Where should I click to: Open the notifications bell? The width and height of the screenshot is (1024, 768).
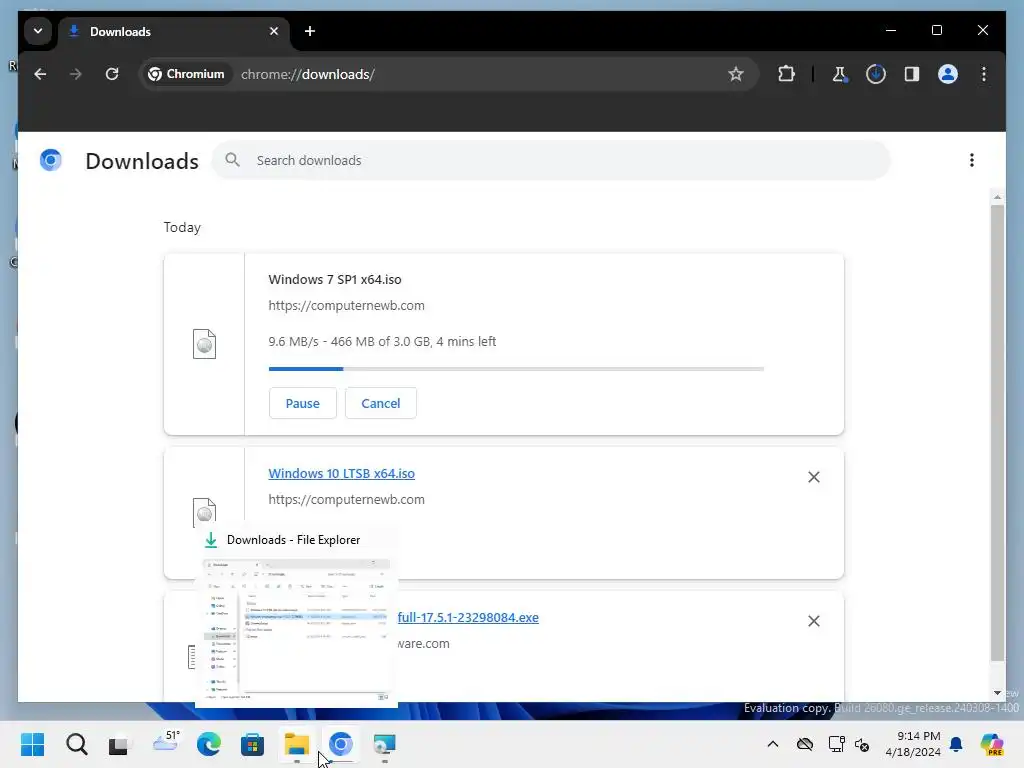pyautogui.click(x=956, y=744)
